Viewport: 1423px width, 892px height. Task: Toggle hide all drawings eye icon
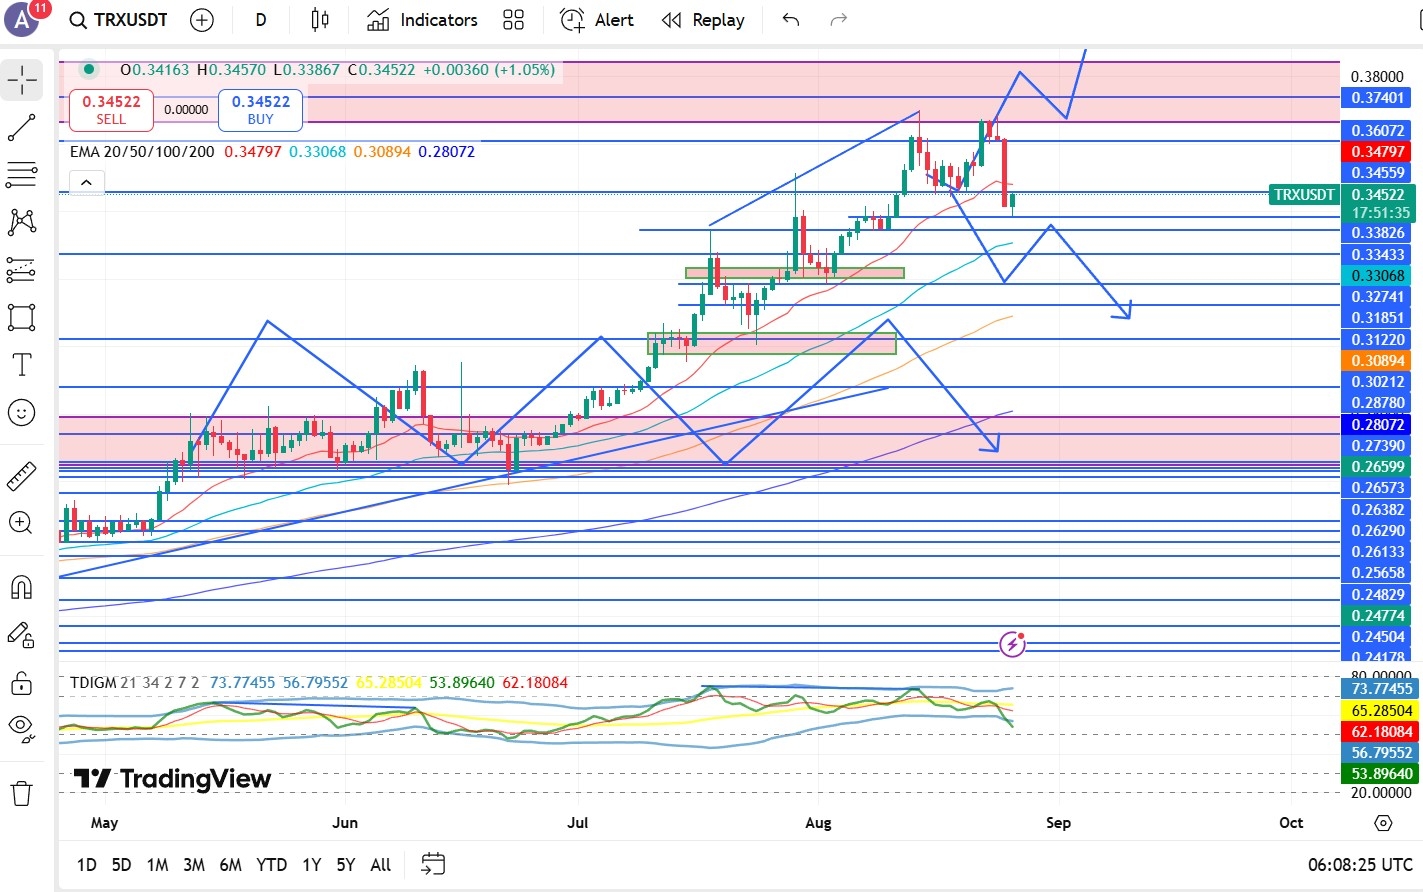22,727
